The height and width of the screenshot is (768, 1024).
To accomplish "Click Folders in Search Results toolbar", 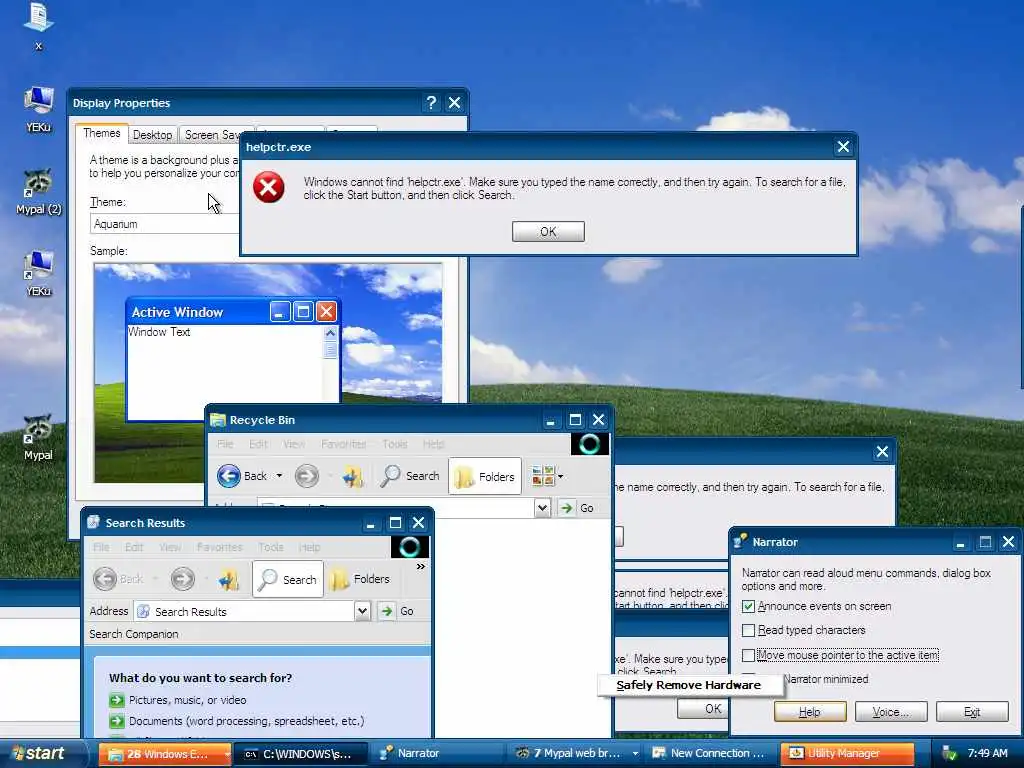I will click(359, 579).
